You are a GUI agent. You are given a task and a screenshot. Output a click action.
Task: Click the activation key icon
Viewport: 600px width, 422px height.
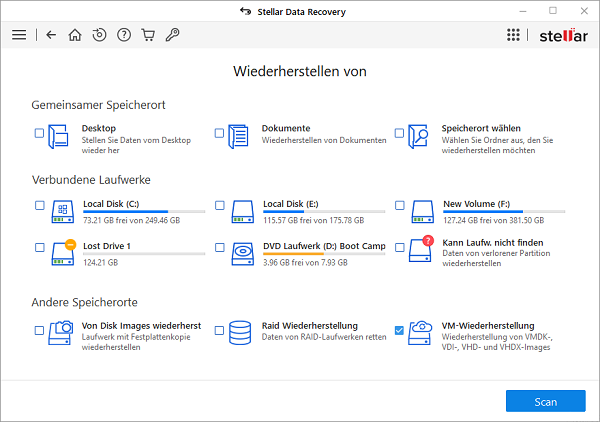[x=173, y=35]
